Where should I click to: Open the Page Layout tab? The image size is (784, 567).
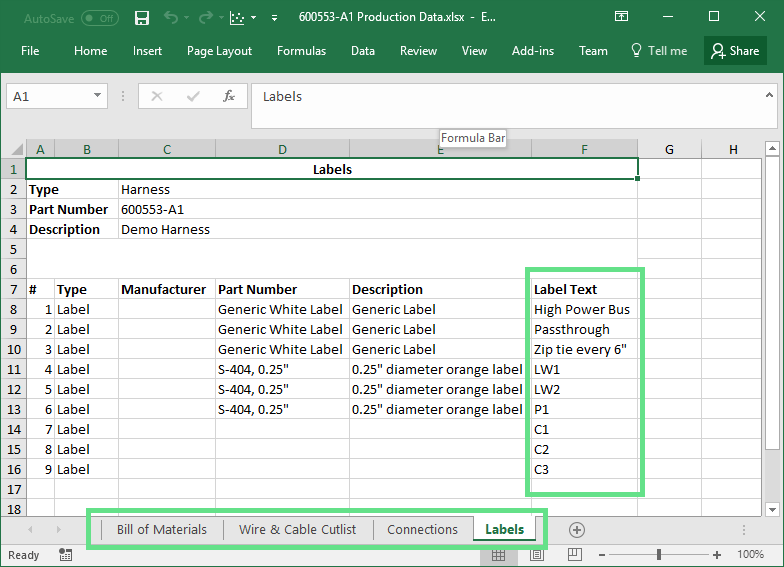[219, 51]
